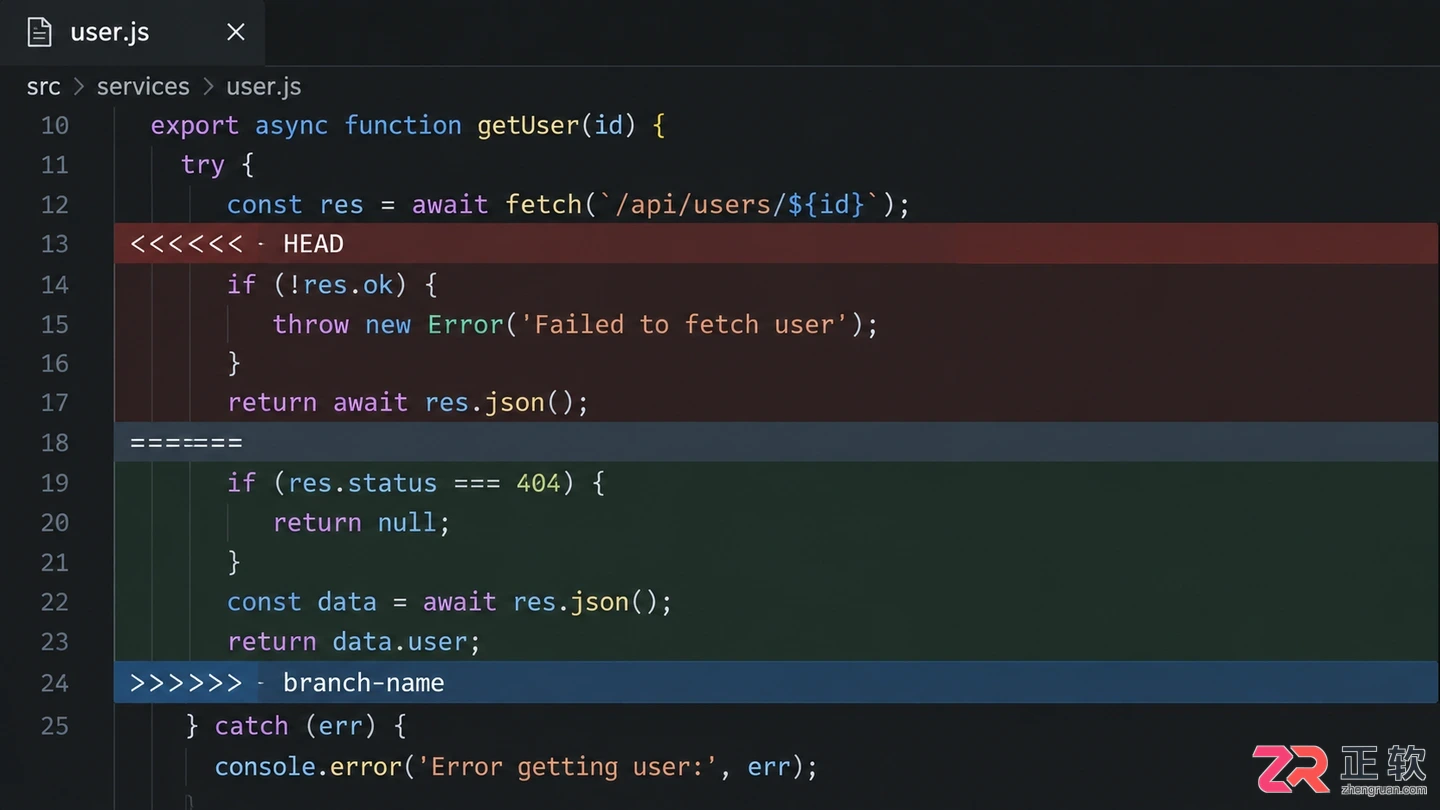Click line number 15 in the gutter

pos(55,325)
